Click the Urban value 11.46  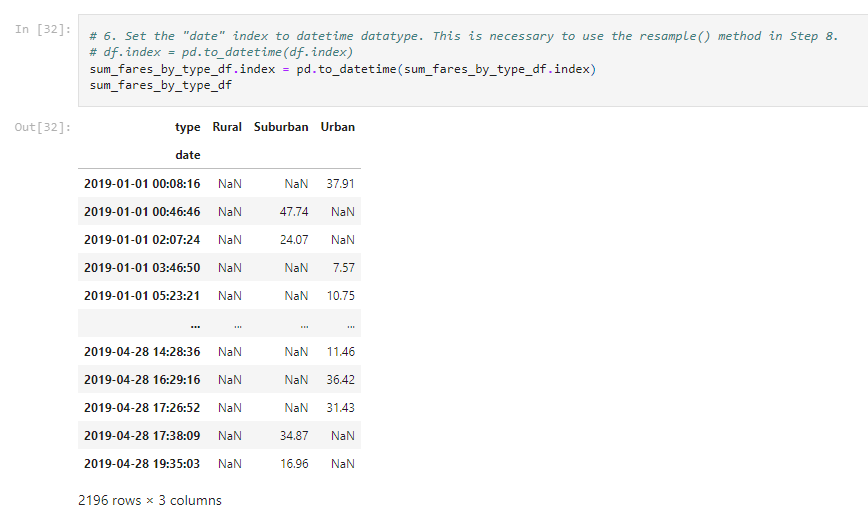click(340, 352)
